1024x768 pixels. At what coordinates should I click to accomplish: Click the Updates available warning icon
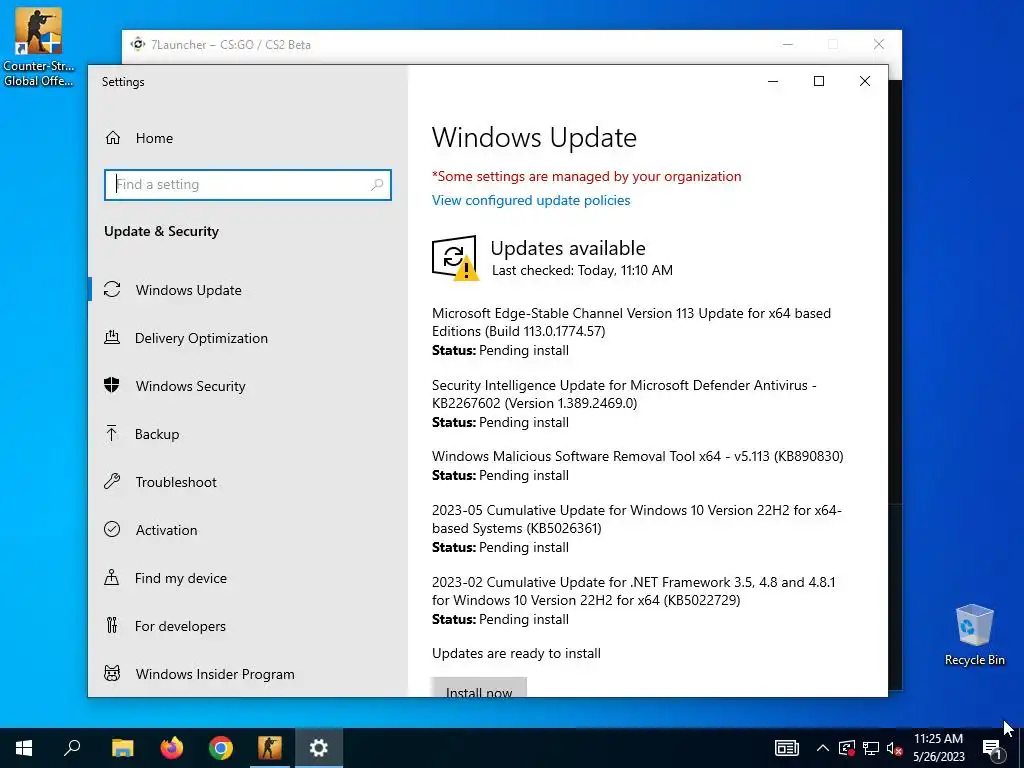[x=455, y=258]
